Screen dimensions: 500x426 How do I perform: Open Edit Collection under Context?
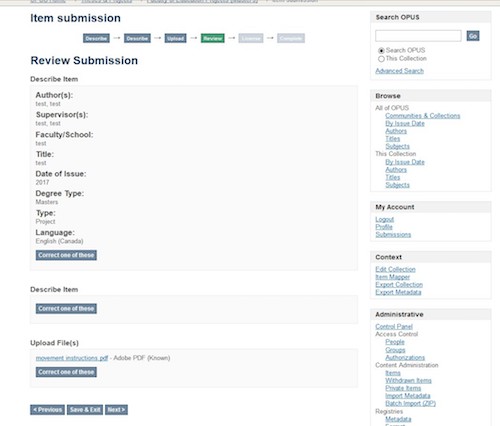(x=395, y=269)
